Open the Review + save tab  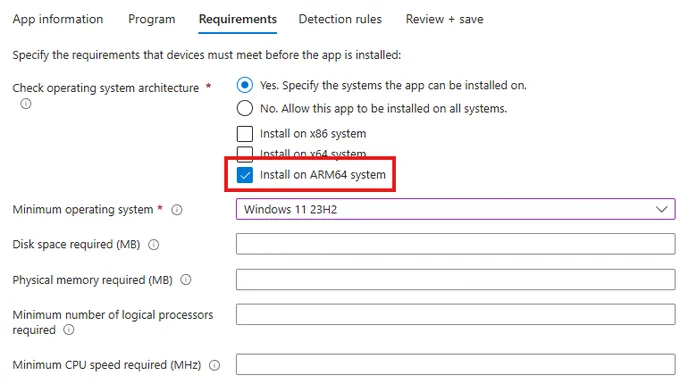pos(445,19)
